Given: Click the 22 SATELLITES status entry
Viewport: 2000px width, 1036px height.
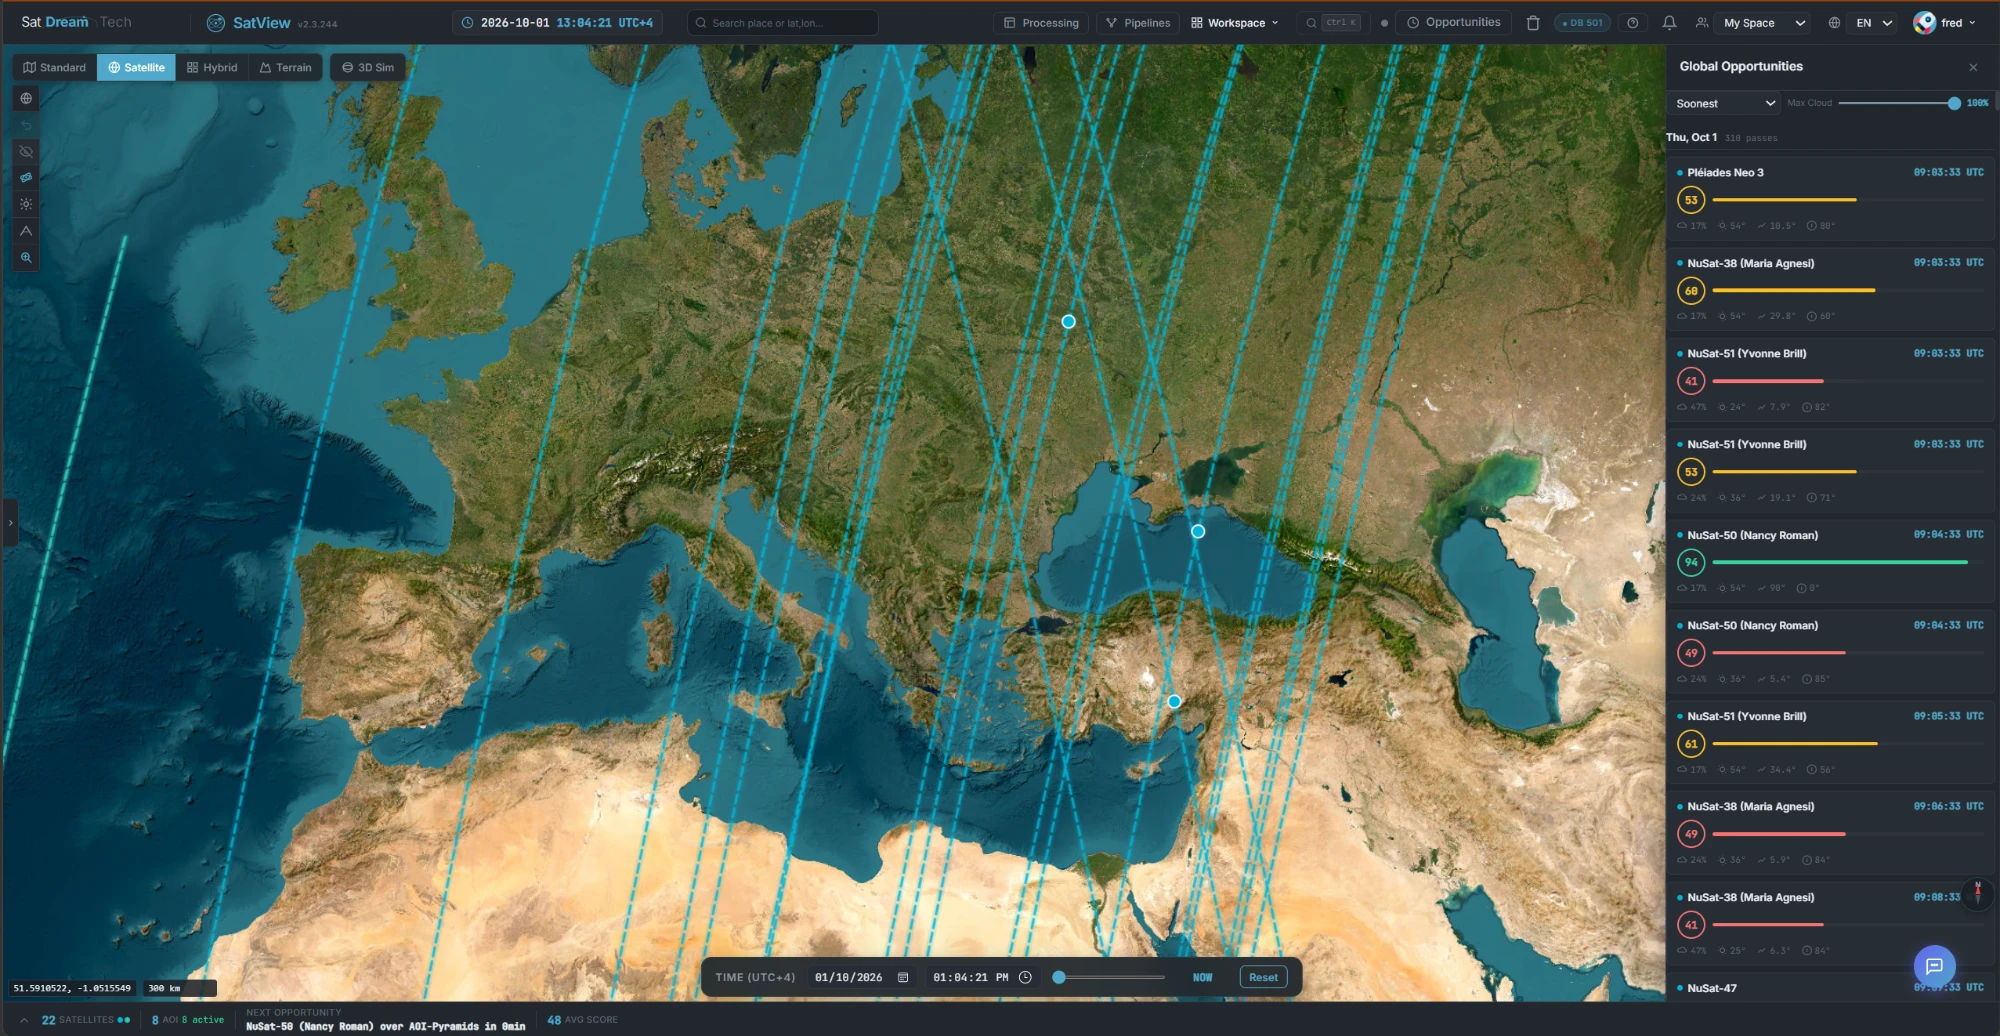Looking at the screenshot, I should point(86,1020).
